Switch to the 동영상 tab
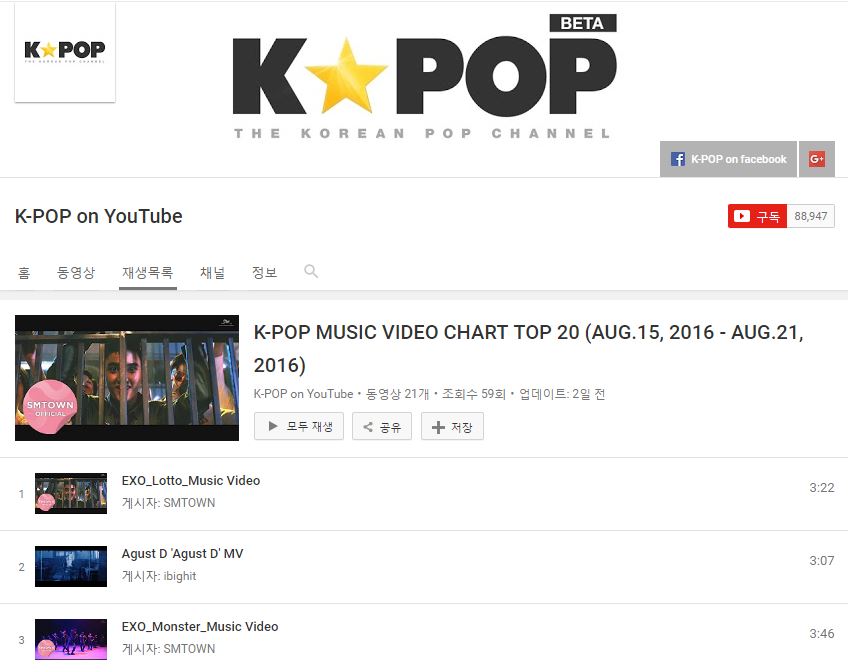Image resolution: width=848 pixels, height=672 pixels. (x=76, y=272)
